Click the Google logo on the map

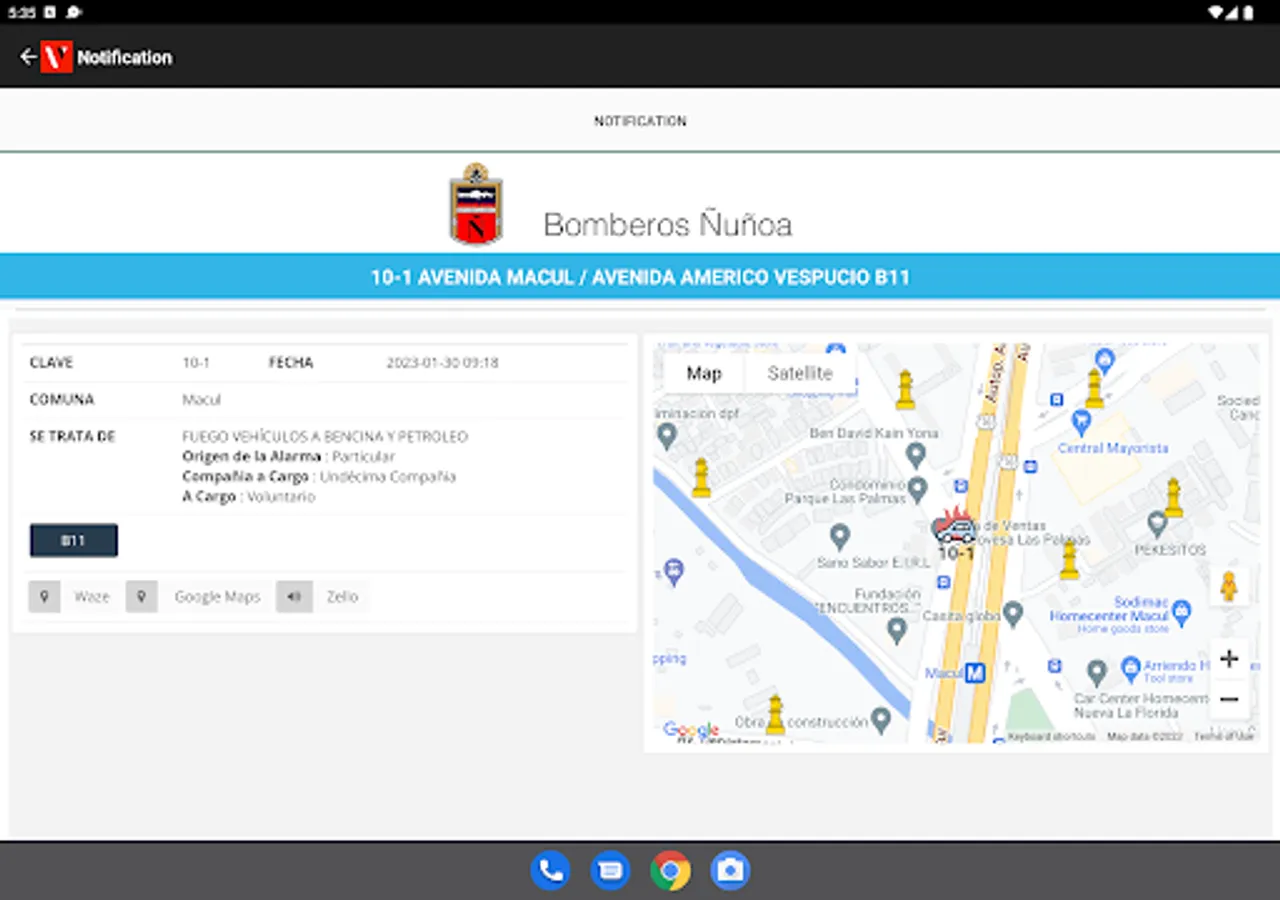pyautogui.click(x=691, y=730)
